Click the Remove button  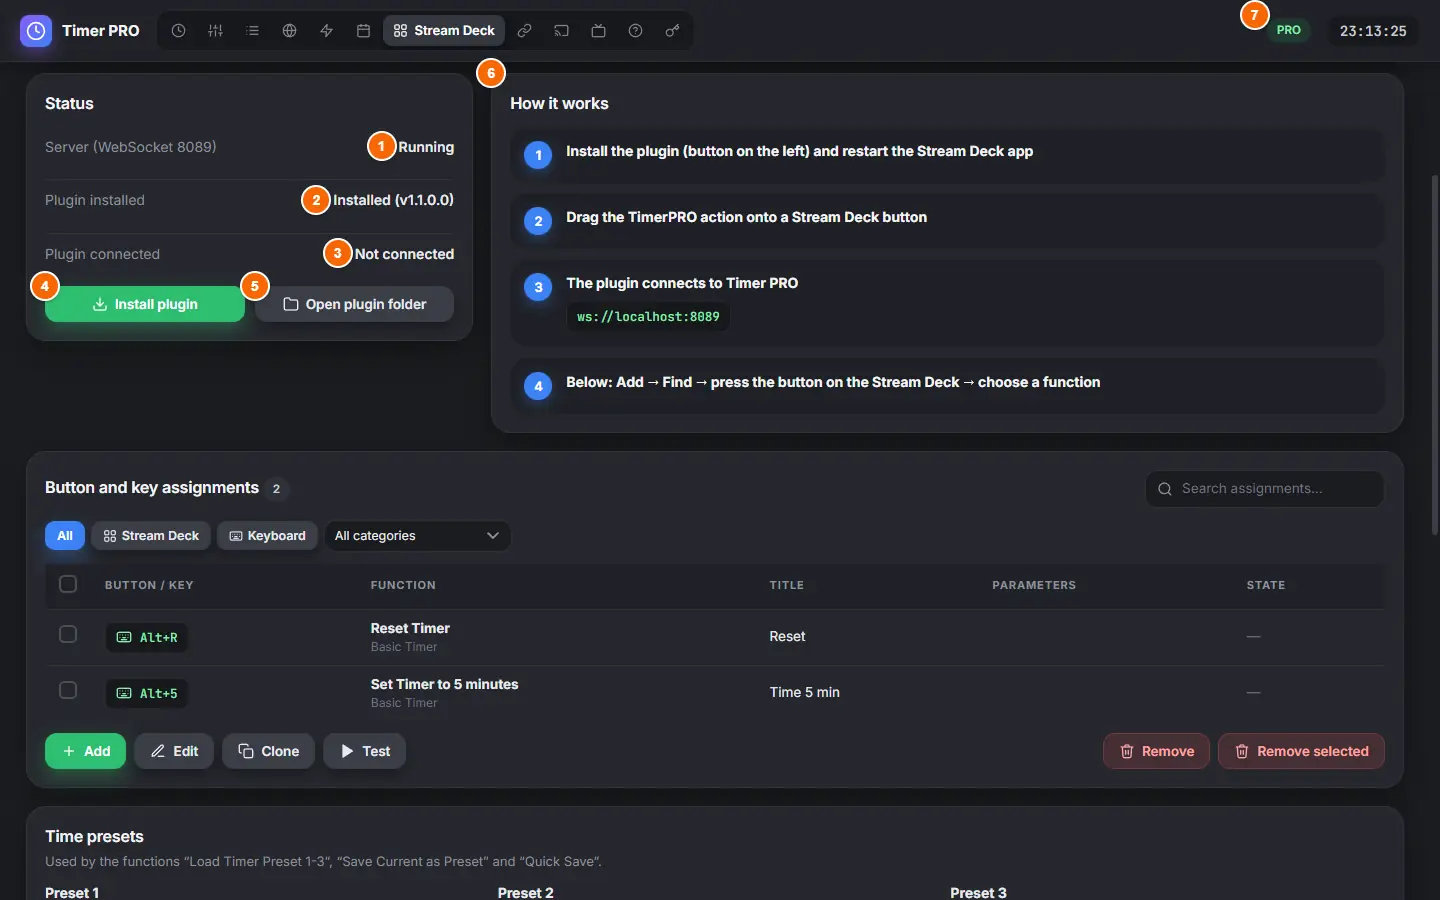(1156, 751)
